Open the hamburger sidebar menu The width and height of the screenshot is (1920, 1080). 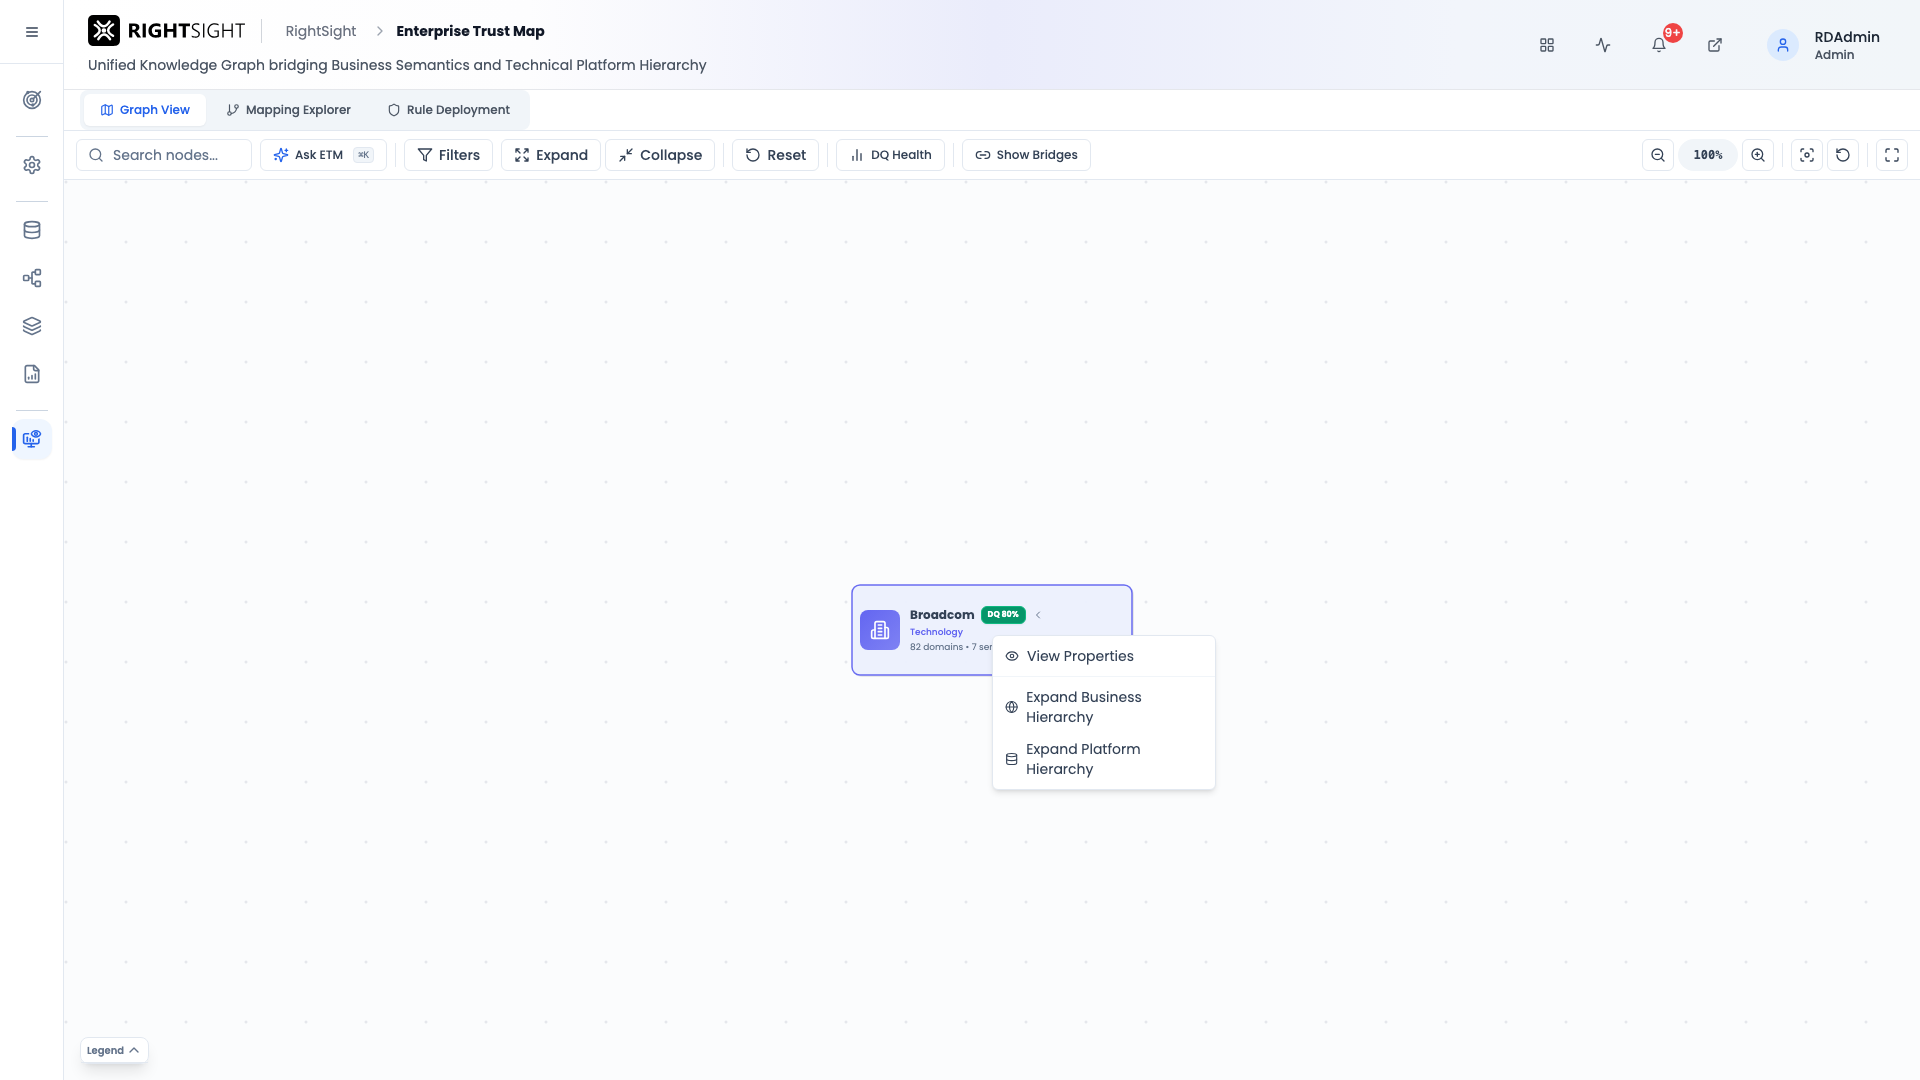click(x=32, y=32)
